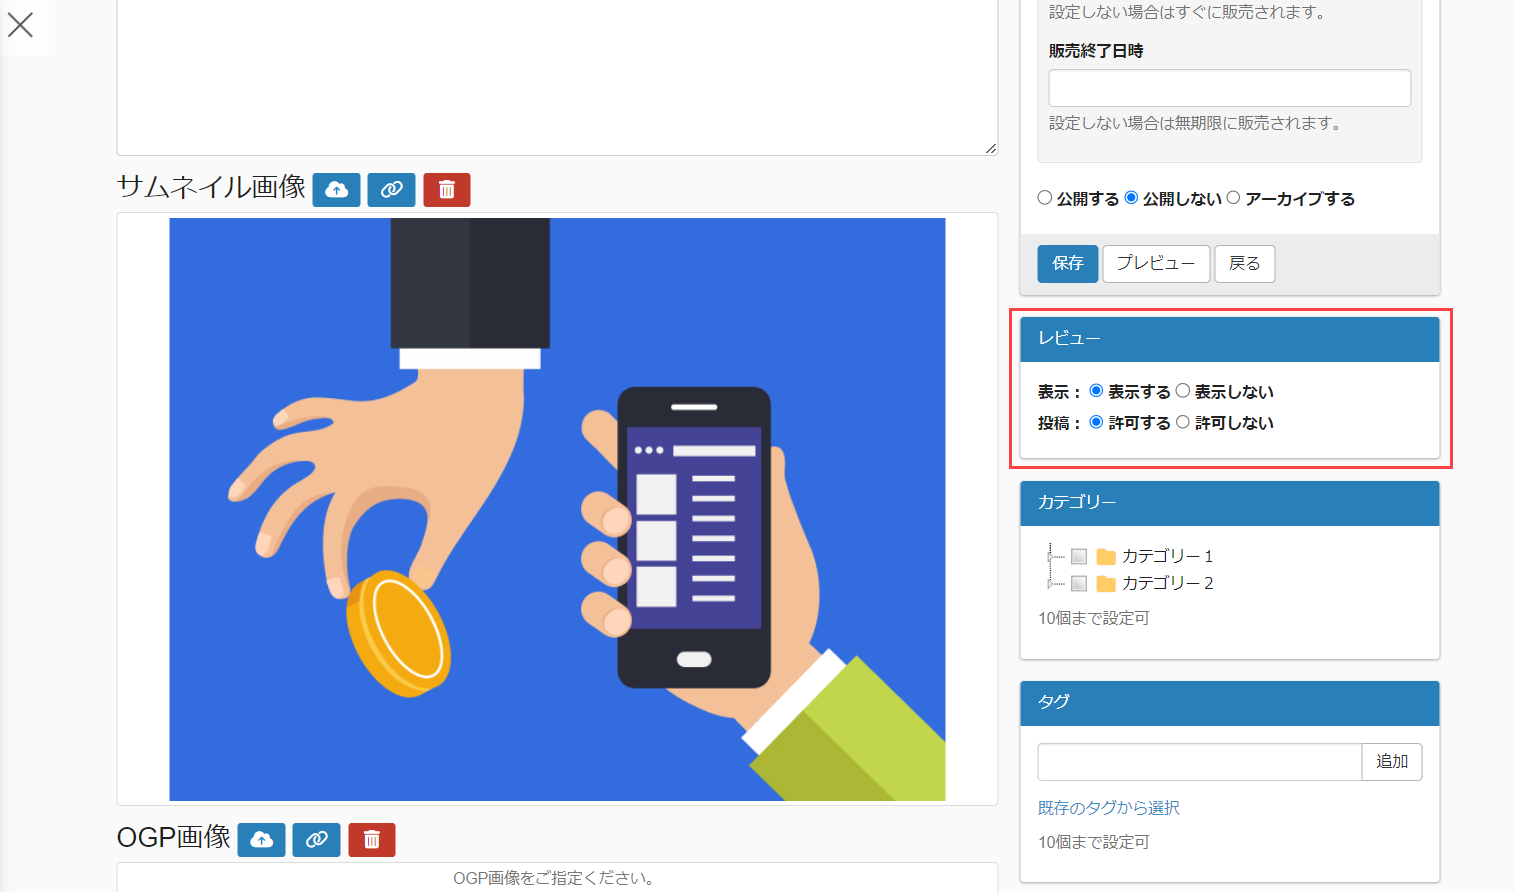Click the 戻る button

(1244, 263)
